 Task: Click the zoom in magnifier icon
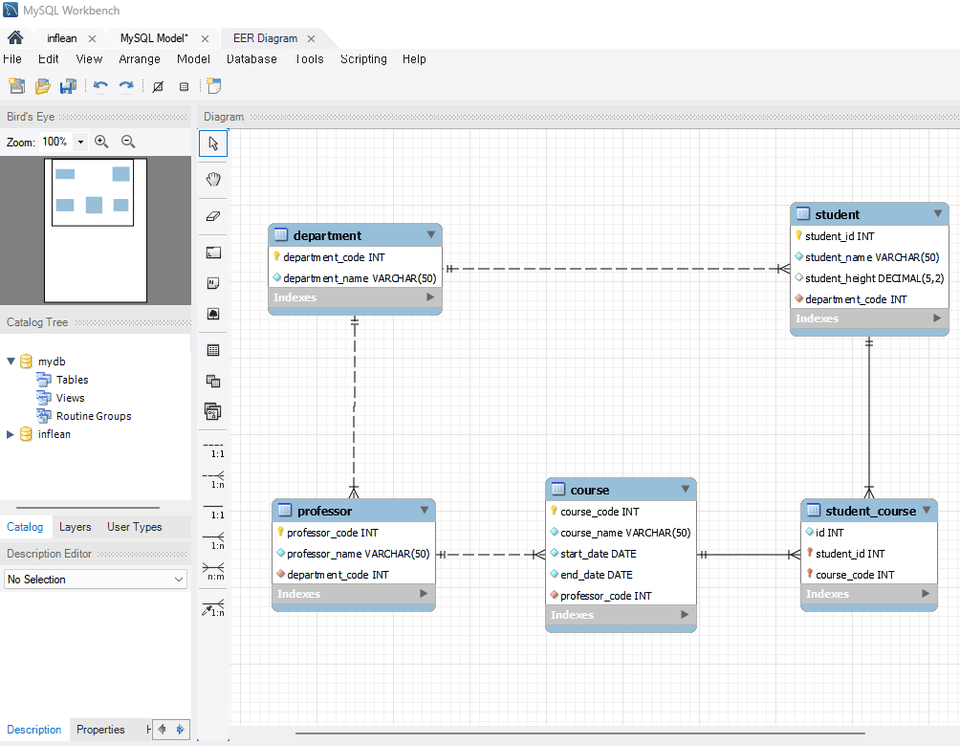click(x=101, y=142)
